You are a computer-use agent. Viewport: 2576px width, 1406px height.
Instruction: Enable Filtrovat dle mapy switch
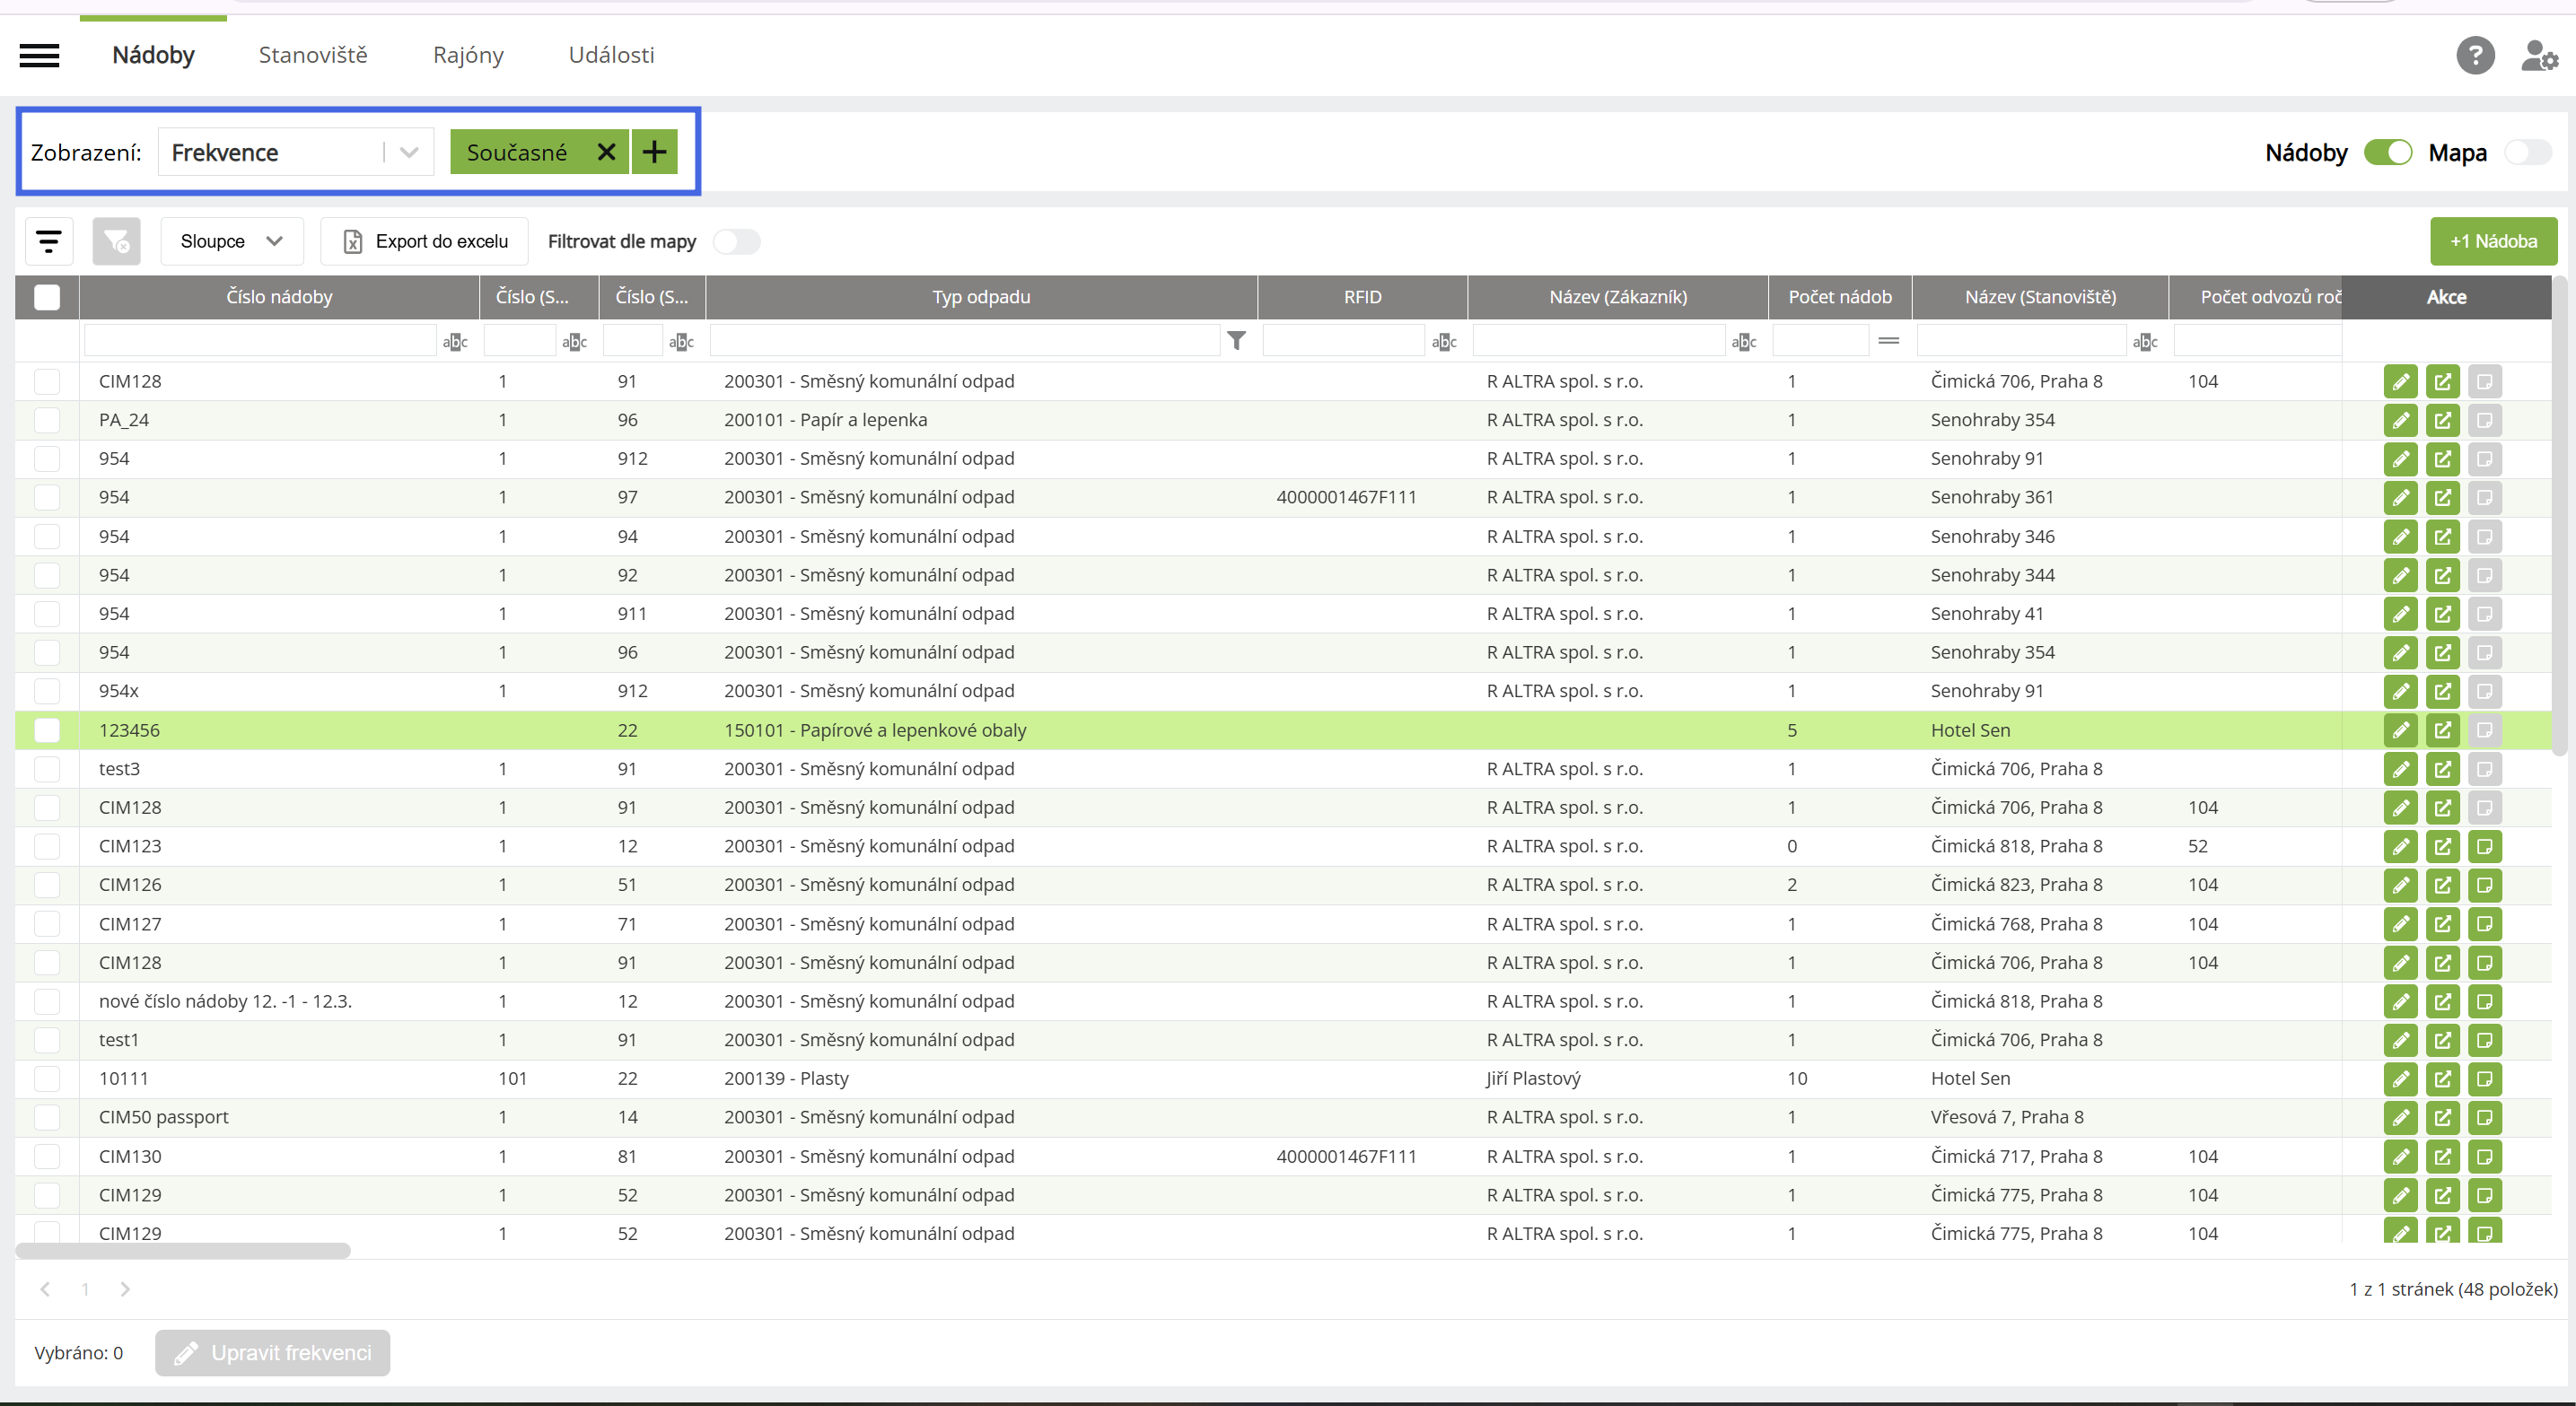737,242
